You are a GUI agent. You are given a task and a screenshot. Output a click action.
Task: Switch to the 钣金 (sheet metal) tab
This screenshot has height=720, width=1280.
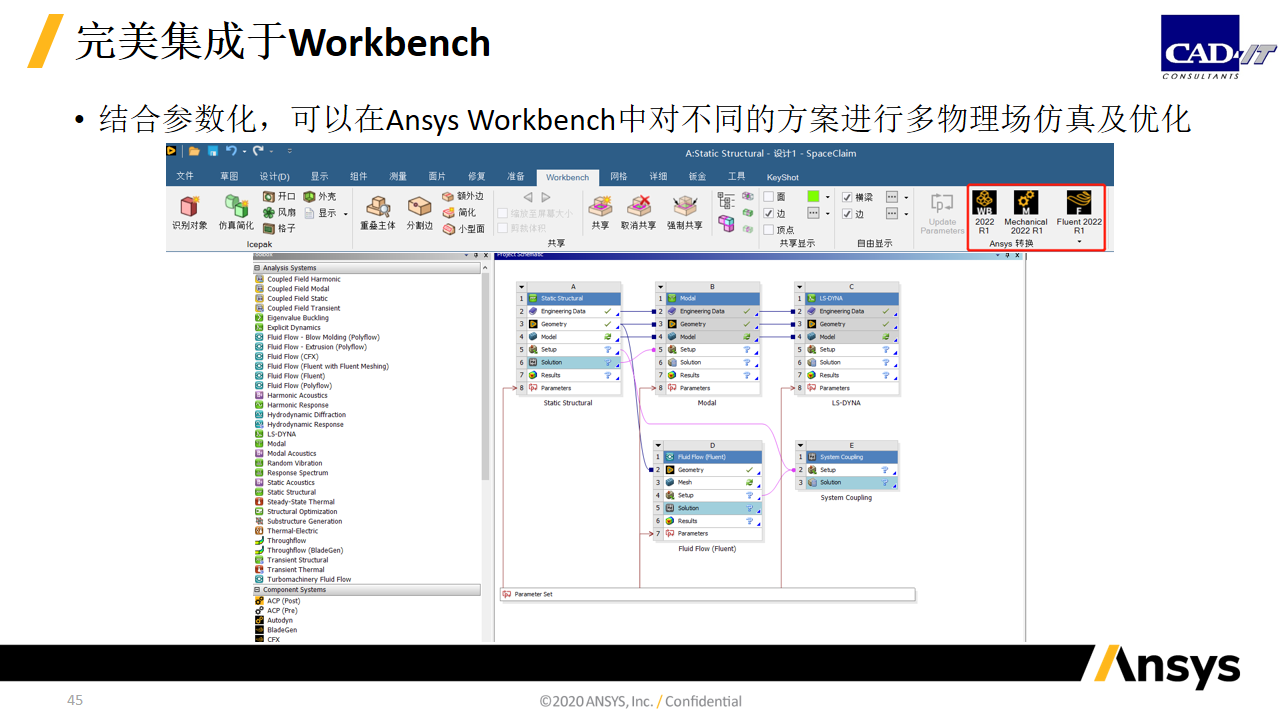697,177
